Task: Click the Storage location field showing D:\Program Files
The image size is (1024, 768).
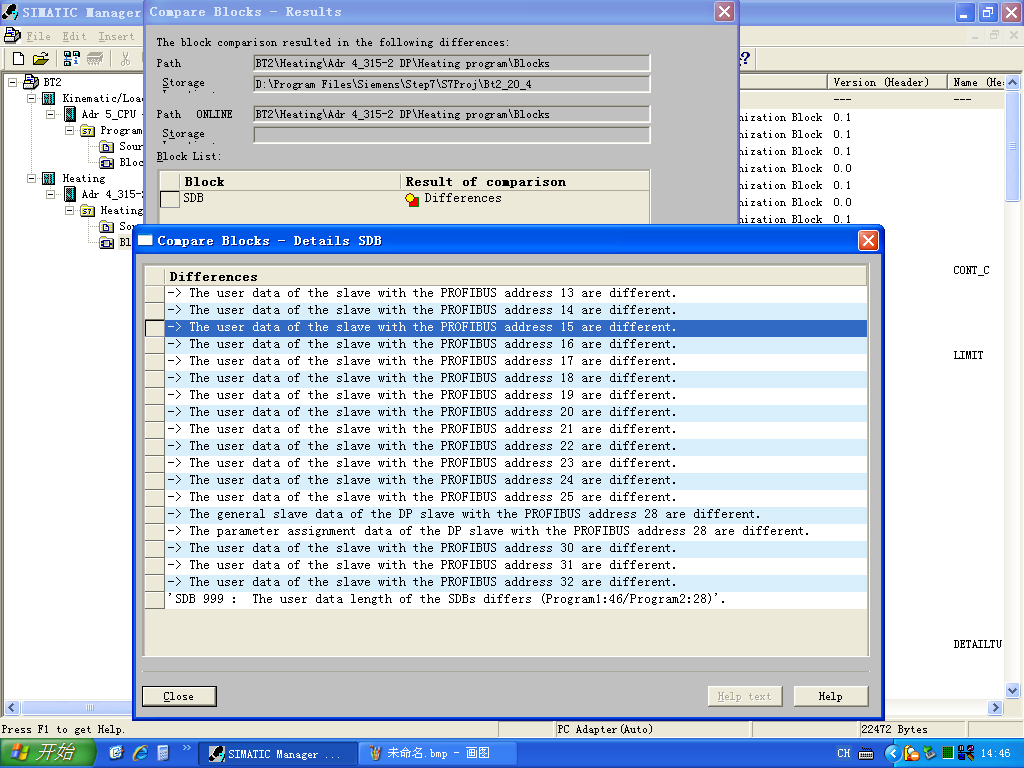Action: pos(452,84)
